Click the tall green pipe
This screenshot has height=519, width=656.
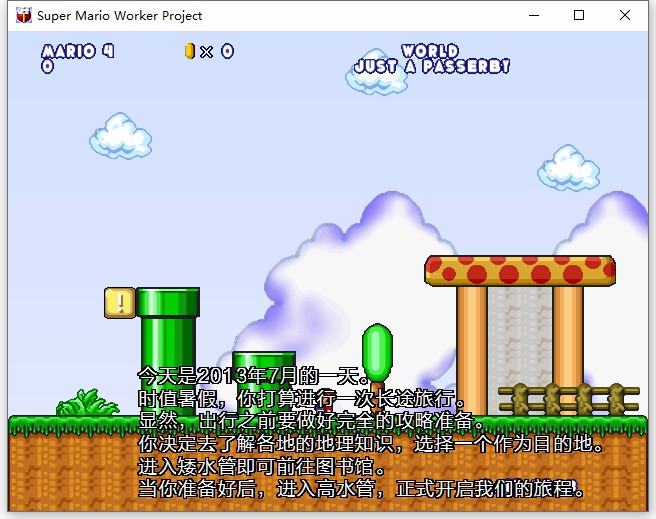click(168, 351)
